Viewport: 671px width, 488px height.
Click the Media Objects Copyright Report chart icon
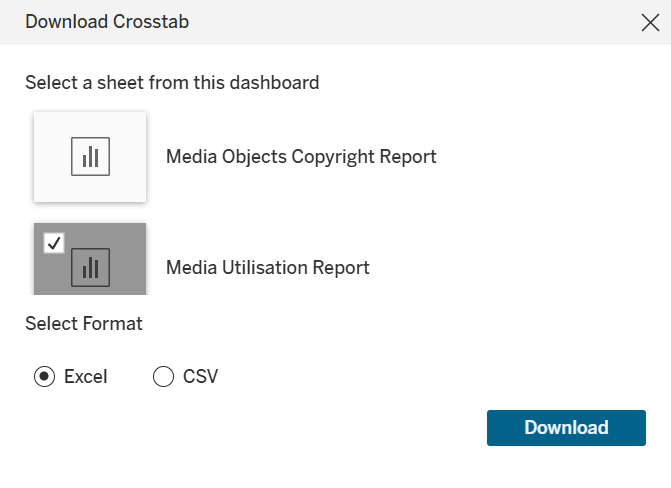click(90, 157)
